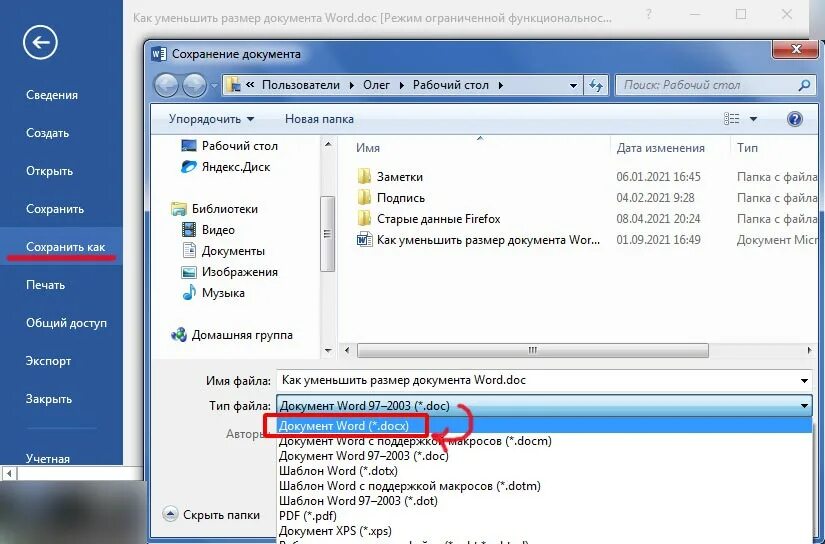This screenshot has height=544, width=825.
Task: Click the file list horizontal scrollbar thumb
Action: [x=532, y=350]
